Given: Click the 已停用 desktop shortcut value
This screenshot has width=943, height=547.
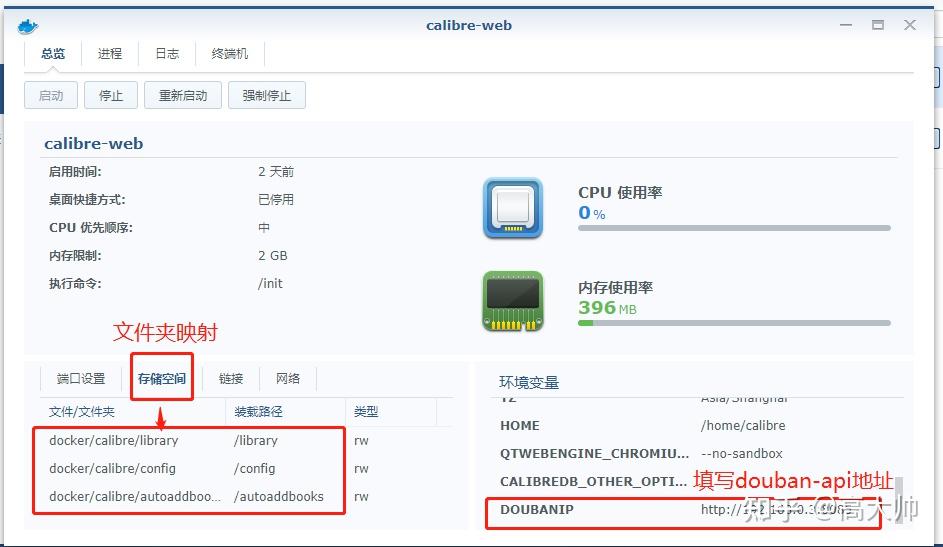Looking at the screenshot, I should pos(276,200).
